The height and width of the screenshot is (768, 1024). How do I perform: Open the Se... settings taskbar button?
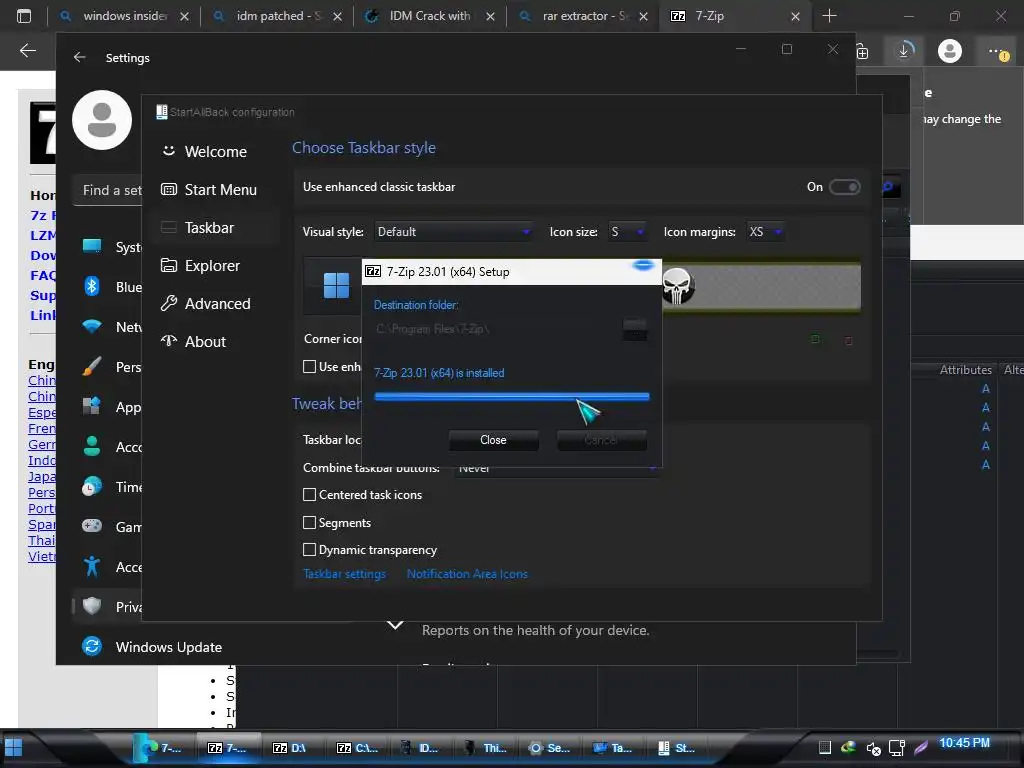pyautogui.click(x=549, y=748)
